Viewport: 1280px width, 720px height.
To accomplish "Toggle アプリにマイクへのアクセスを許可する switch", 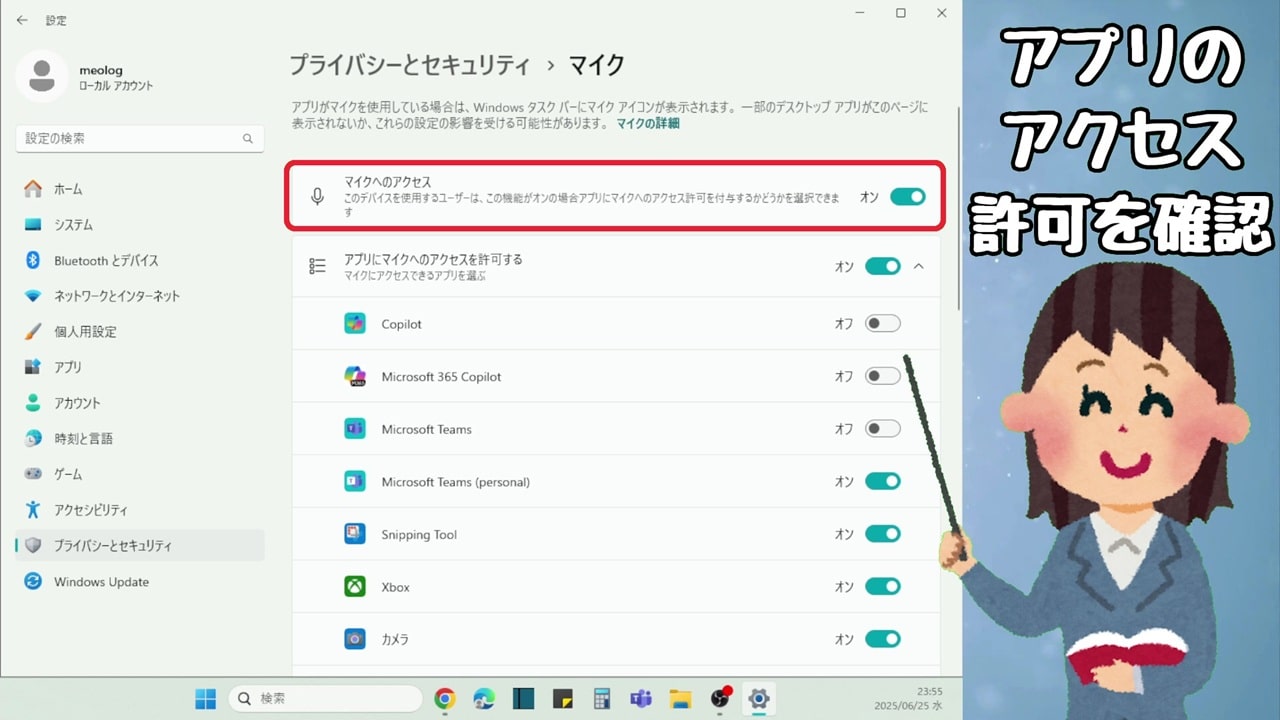I will [x=883, y=266].
